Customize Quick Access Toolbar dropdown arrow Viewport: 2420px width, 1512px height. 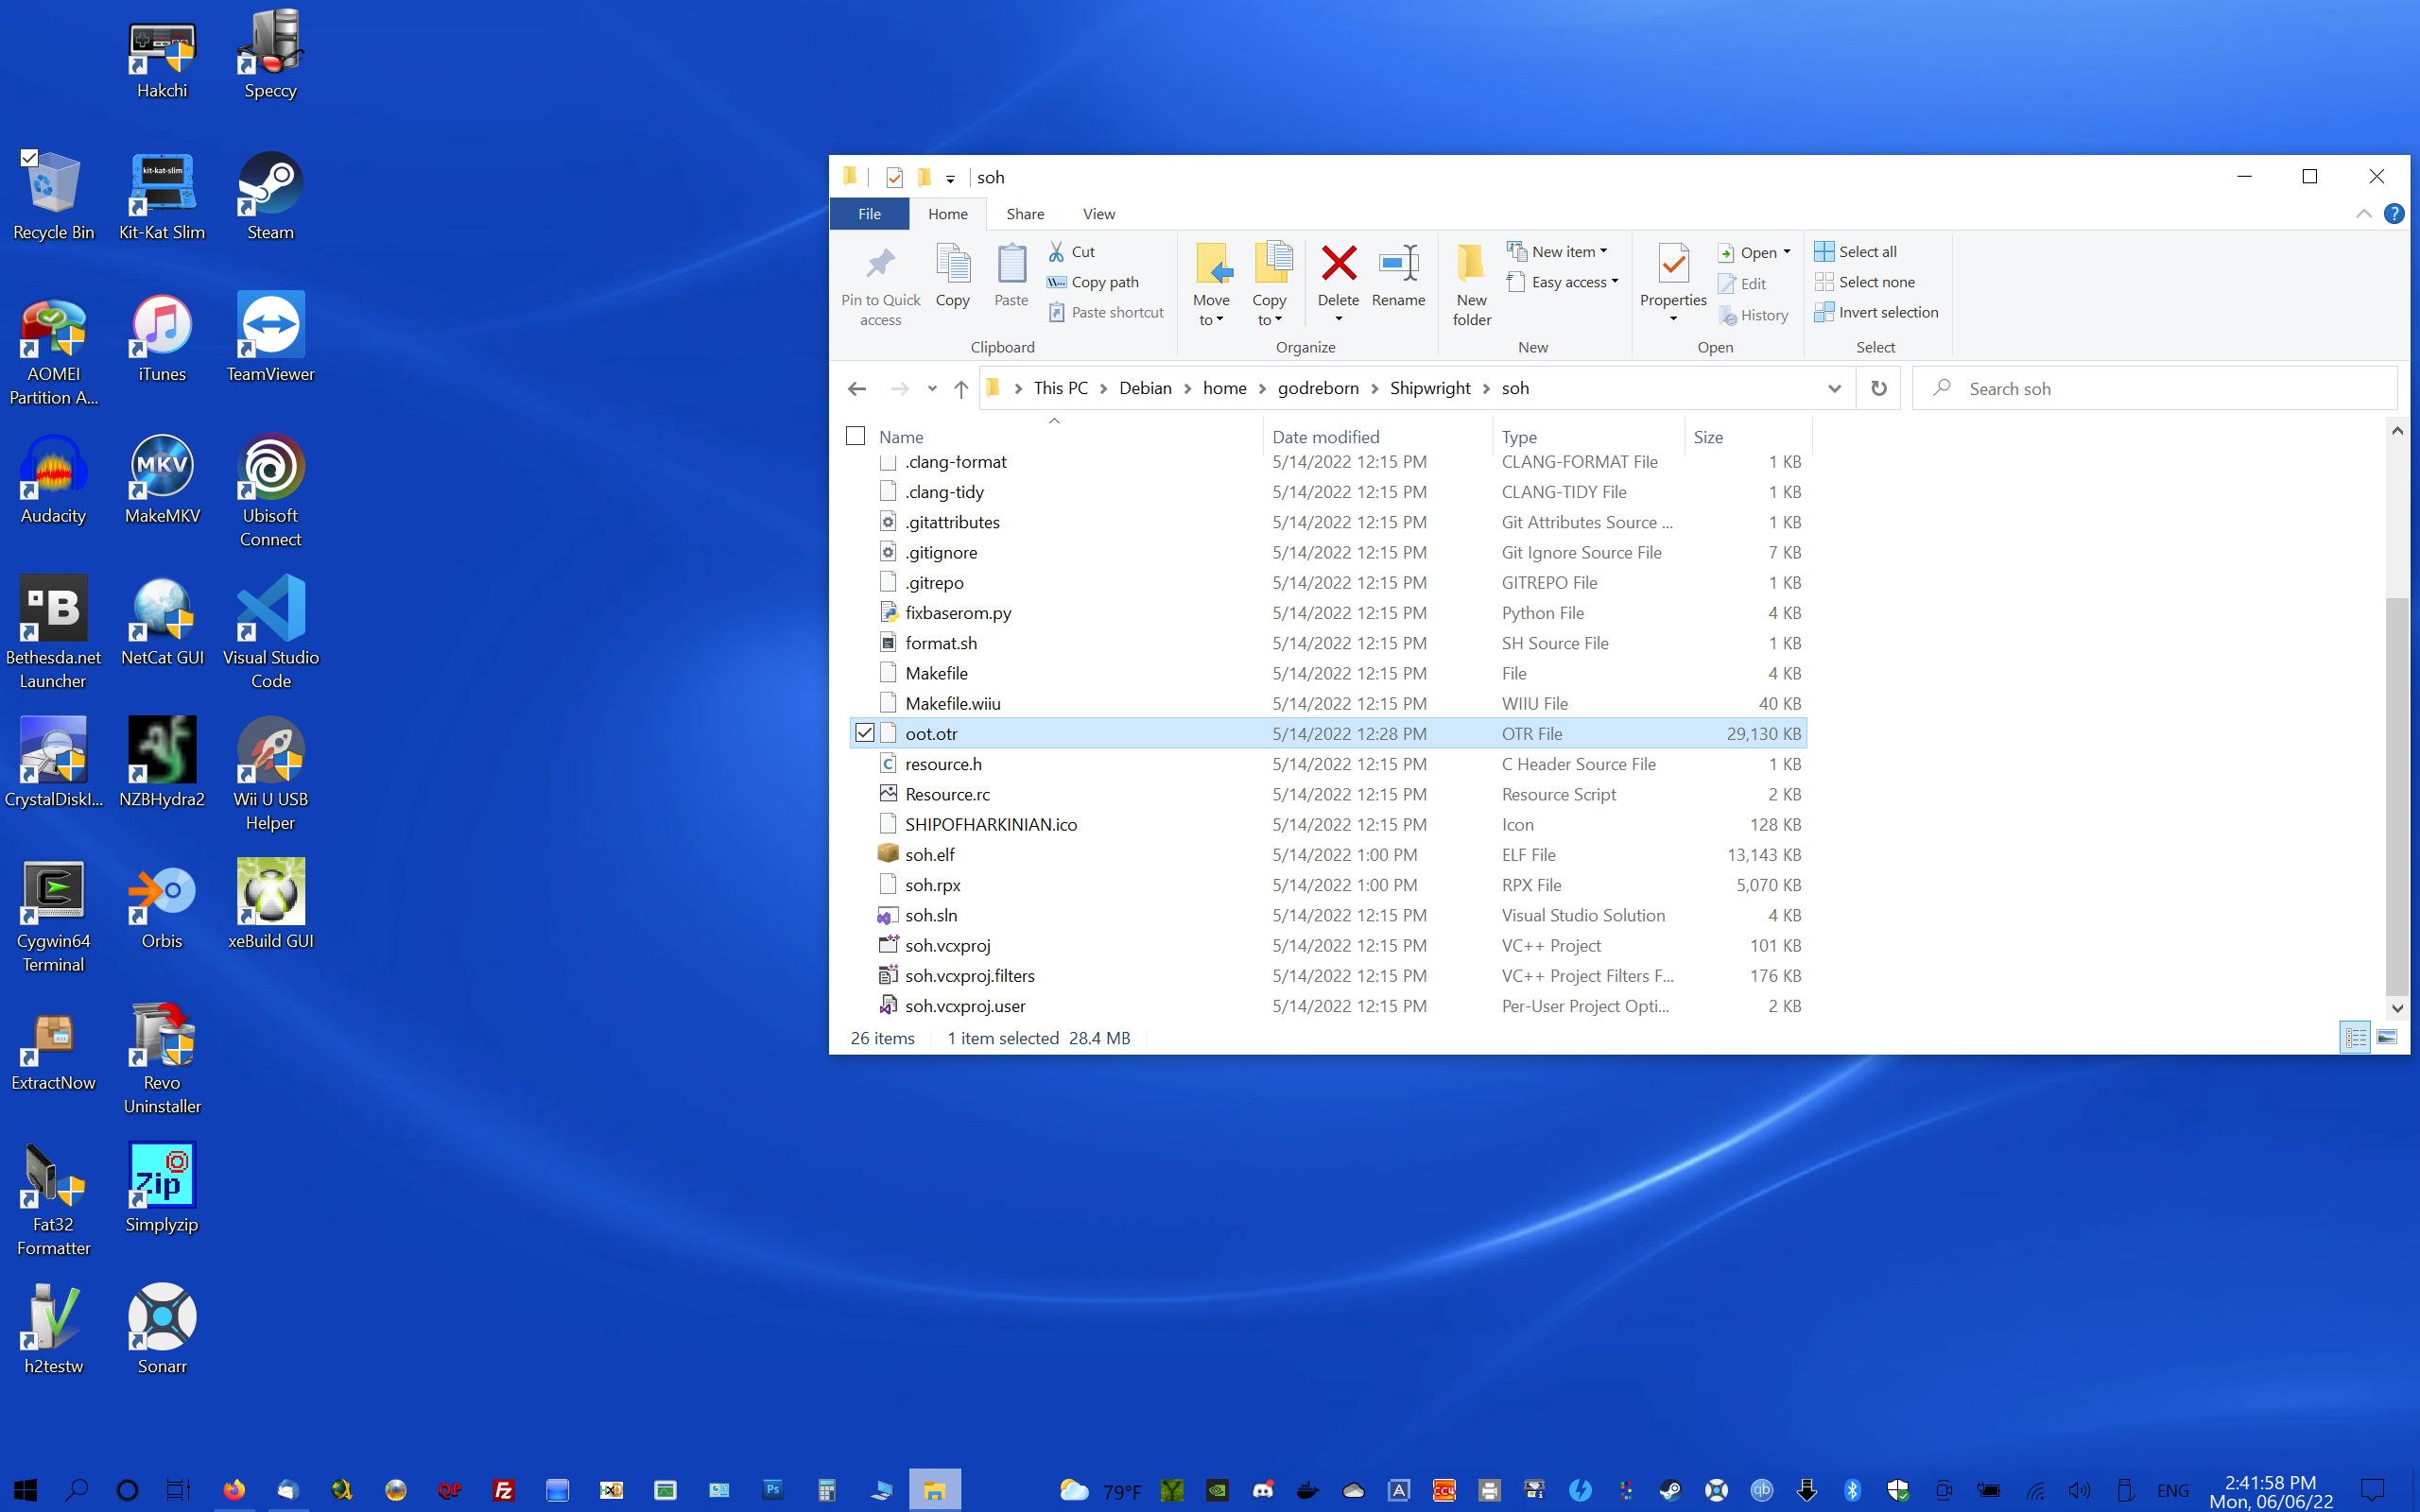point(950,179)
